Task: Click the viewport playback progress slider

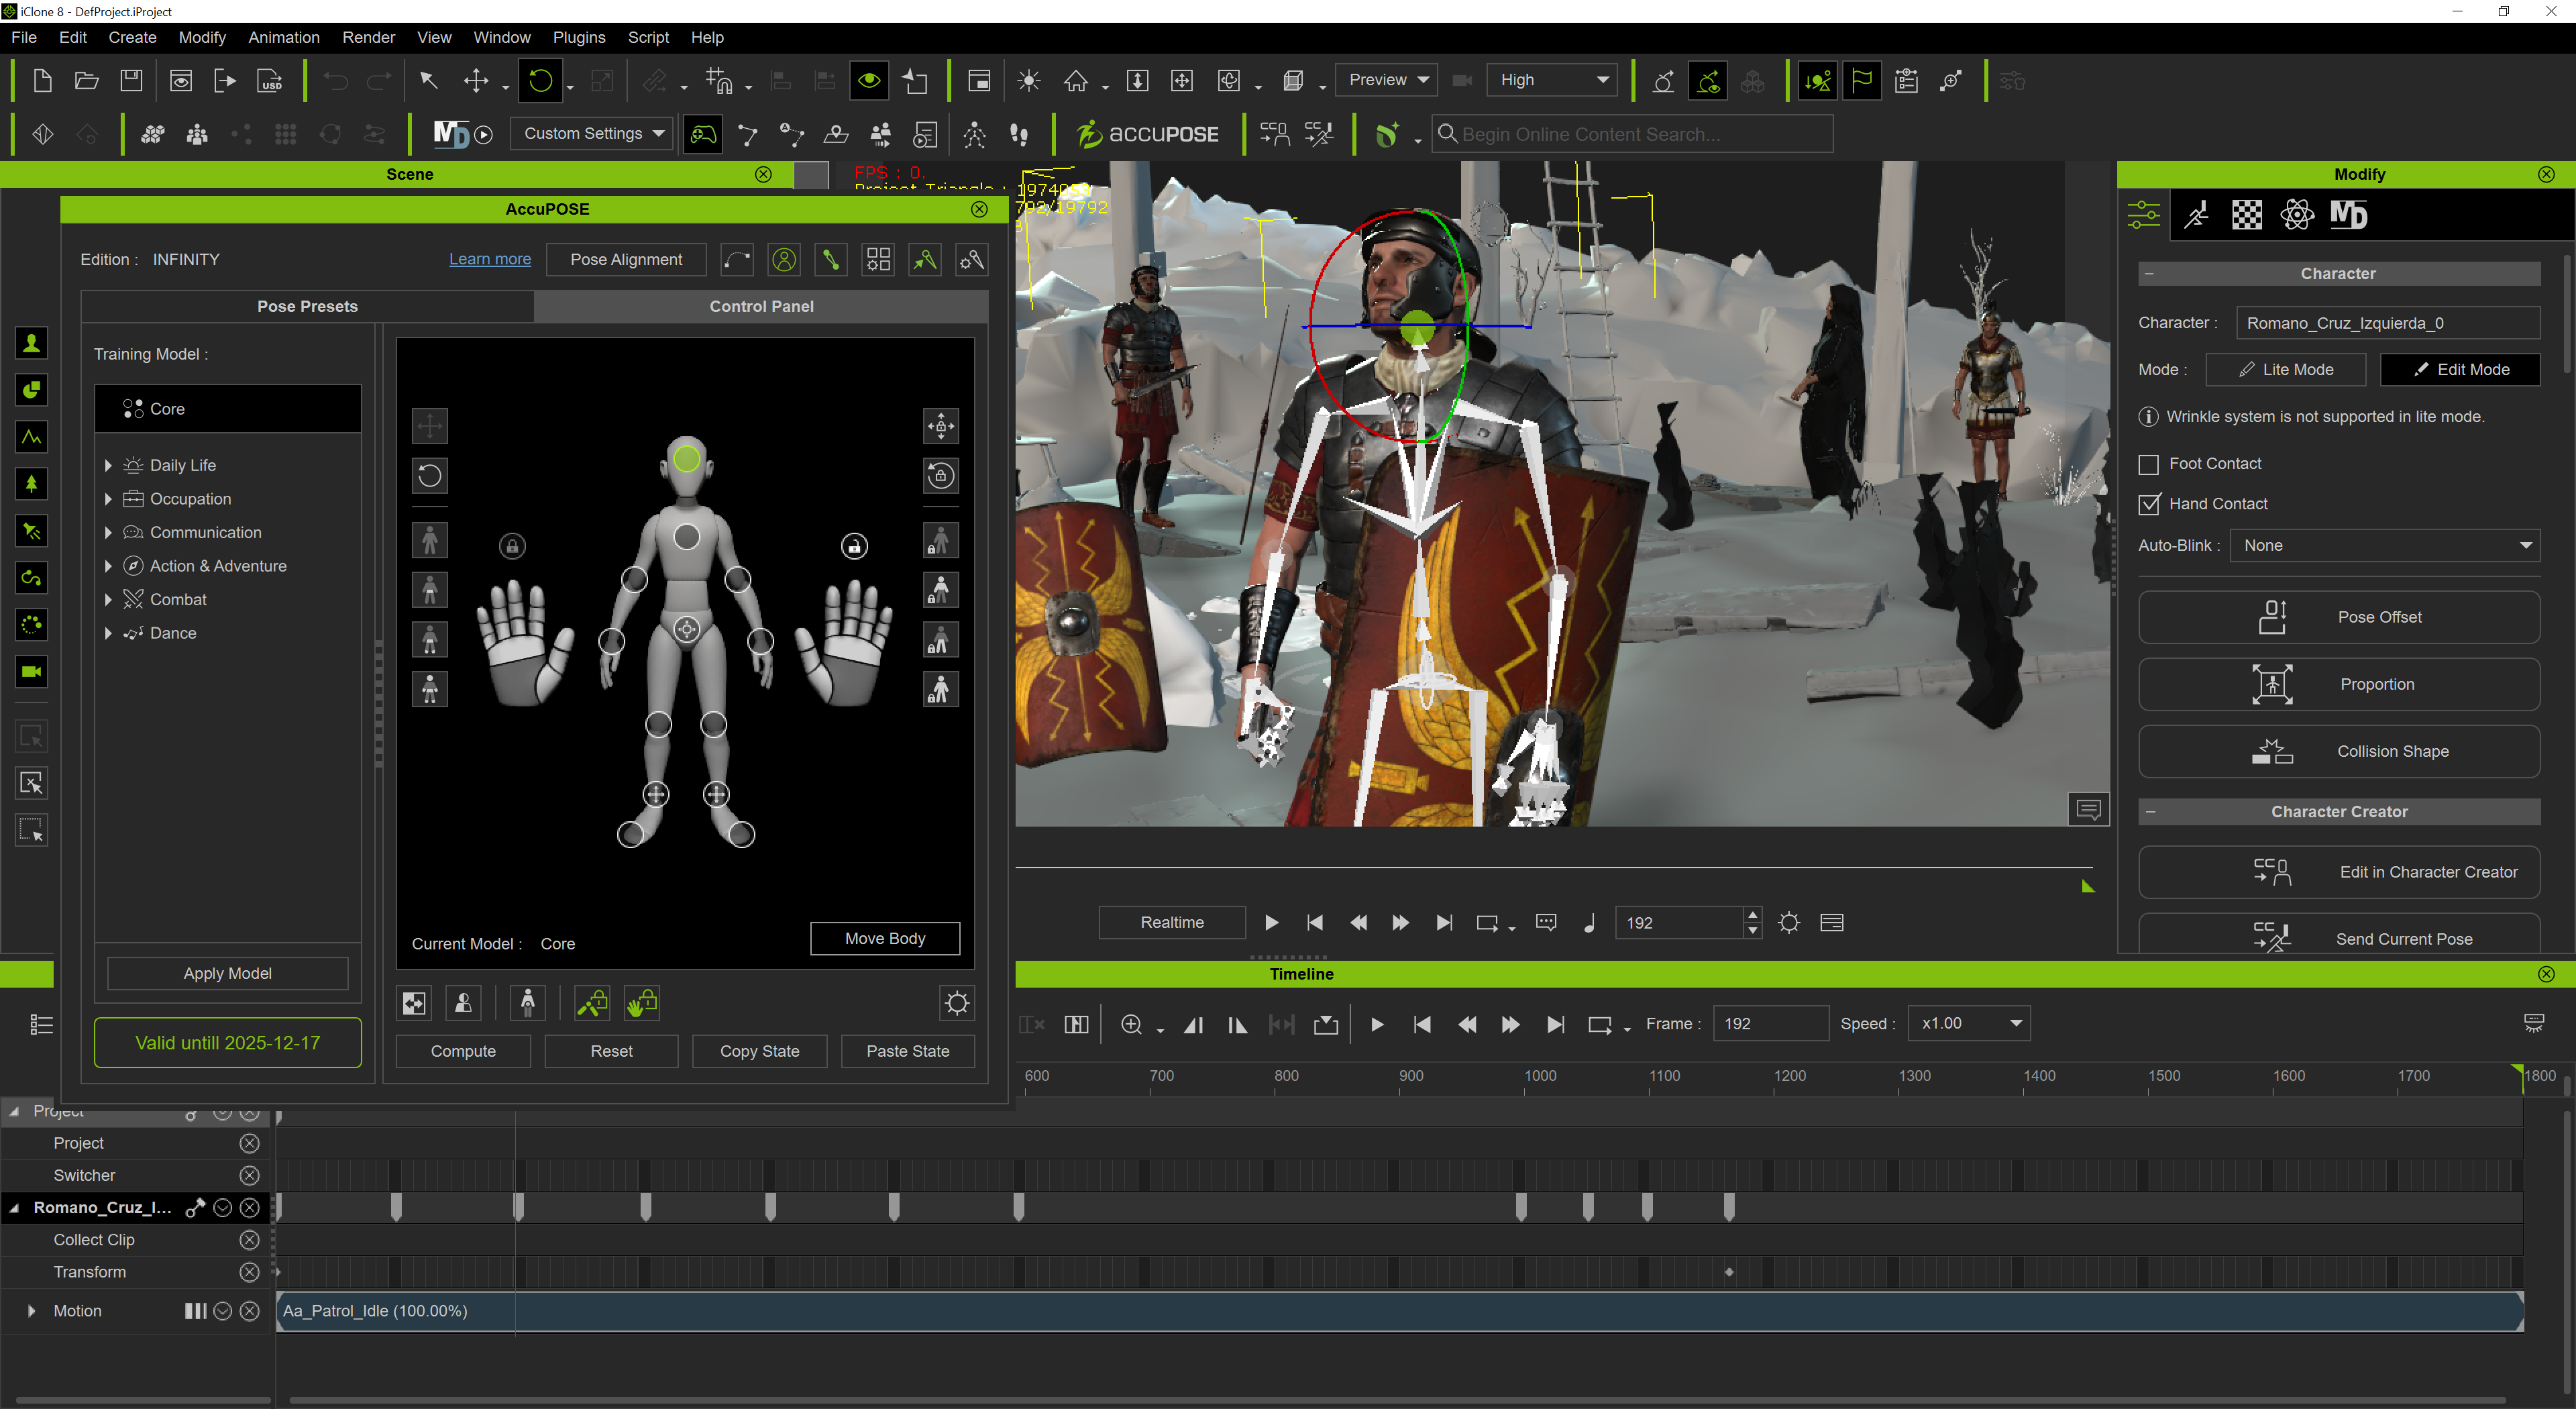Action: point(1554,868)
